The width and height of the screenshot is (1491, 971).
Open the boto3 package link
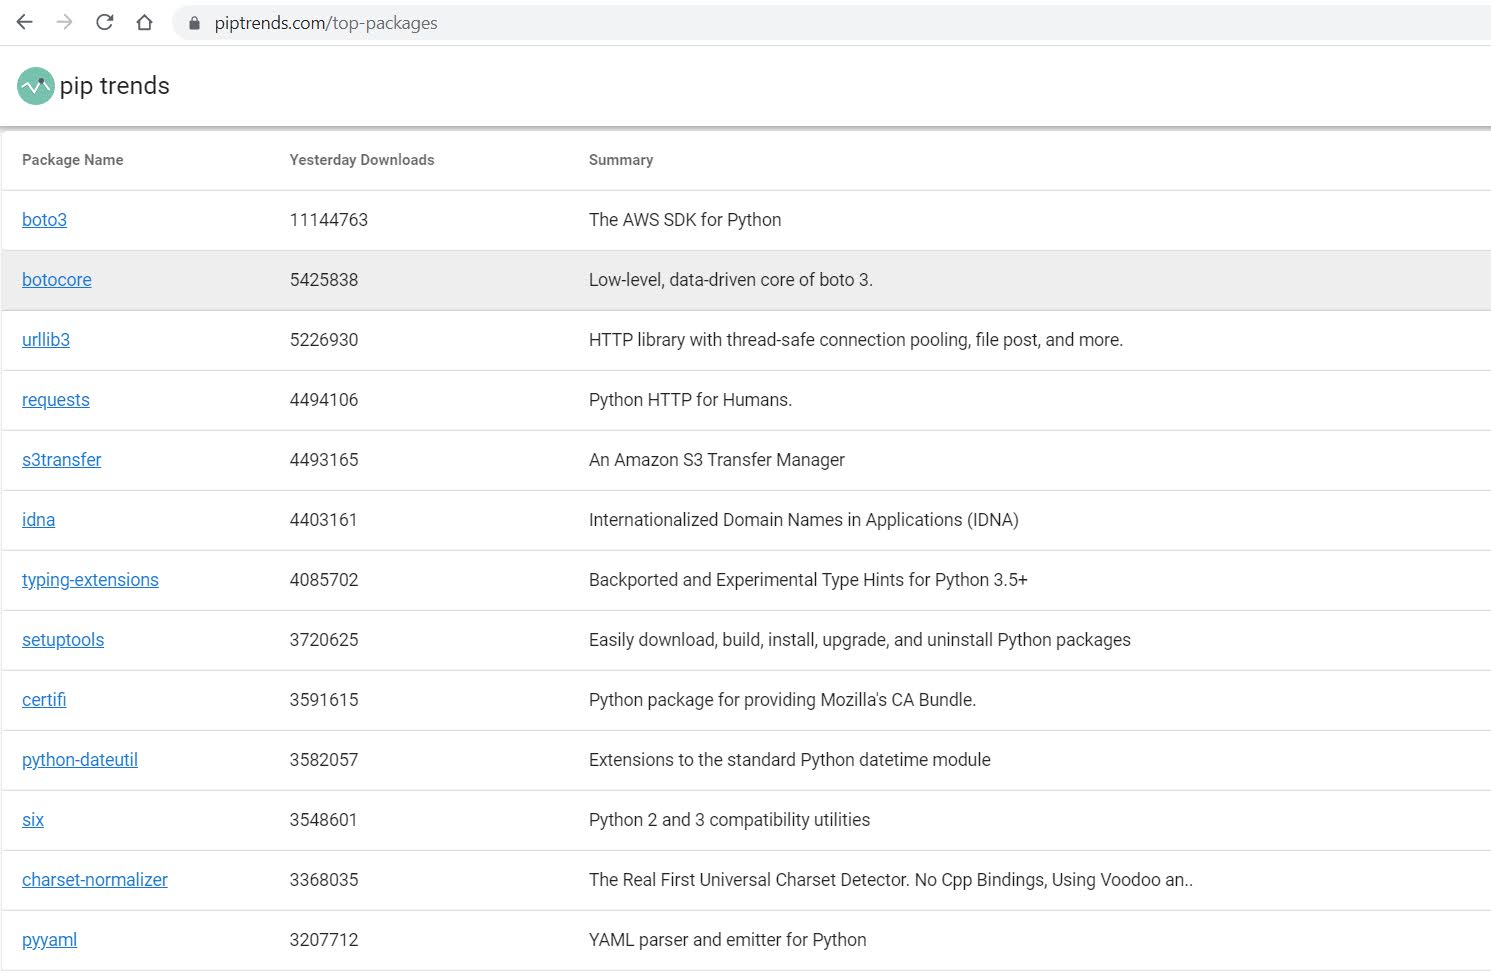click(x=44, y=220)
